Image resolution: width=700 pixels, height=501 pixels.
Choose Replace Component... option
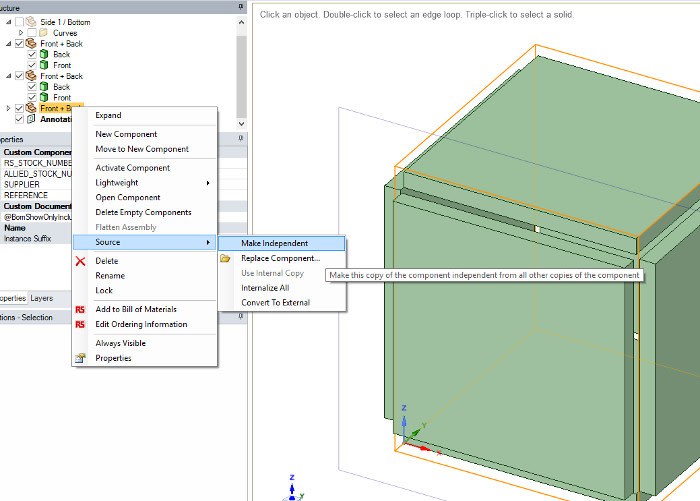pos(282,258)
